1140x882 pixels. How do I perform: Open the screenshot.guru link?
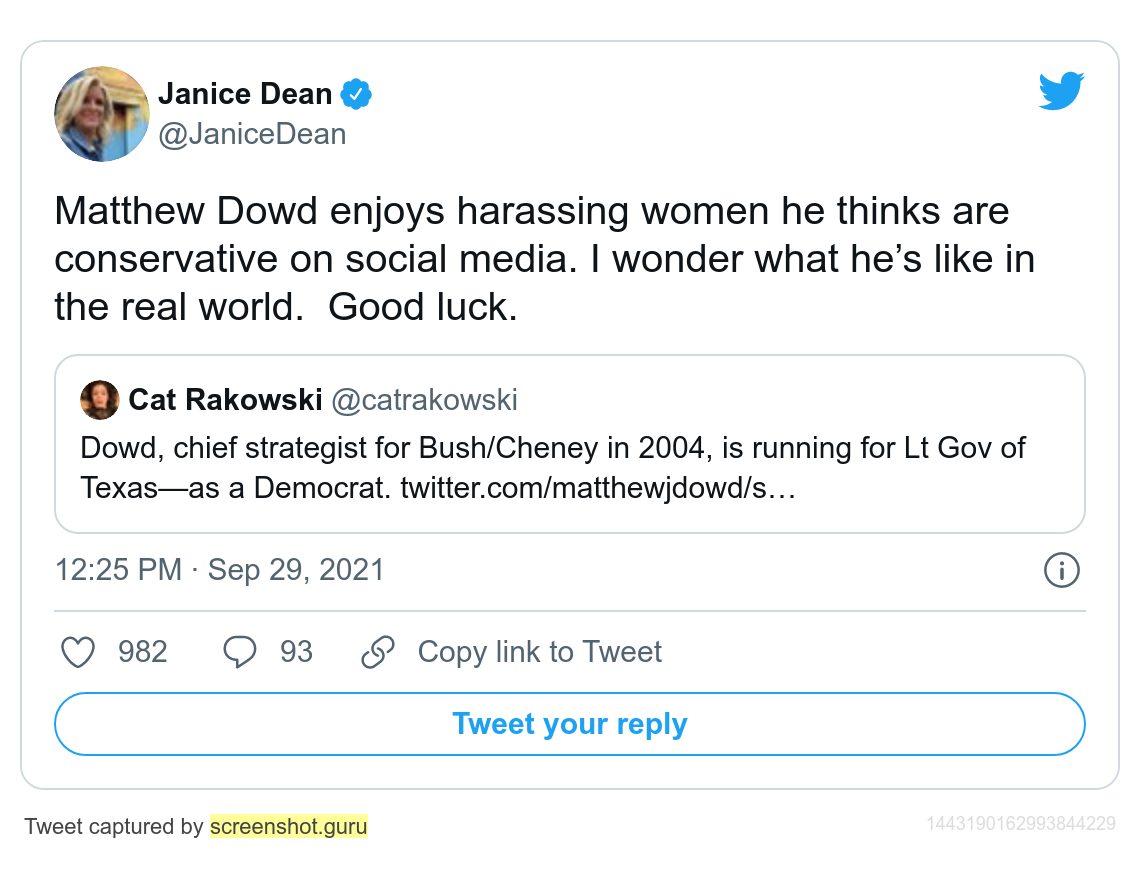click(x=289, y=826)
